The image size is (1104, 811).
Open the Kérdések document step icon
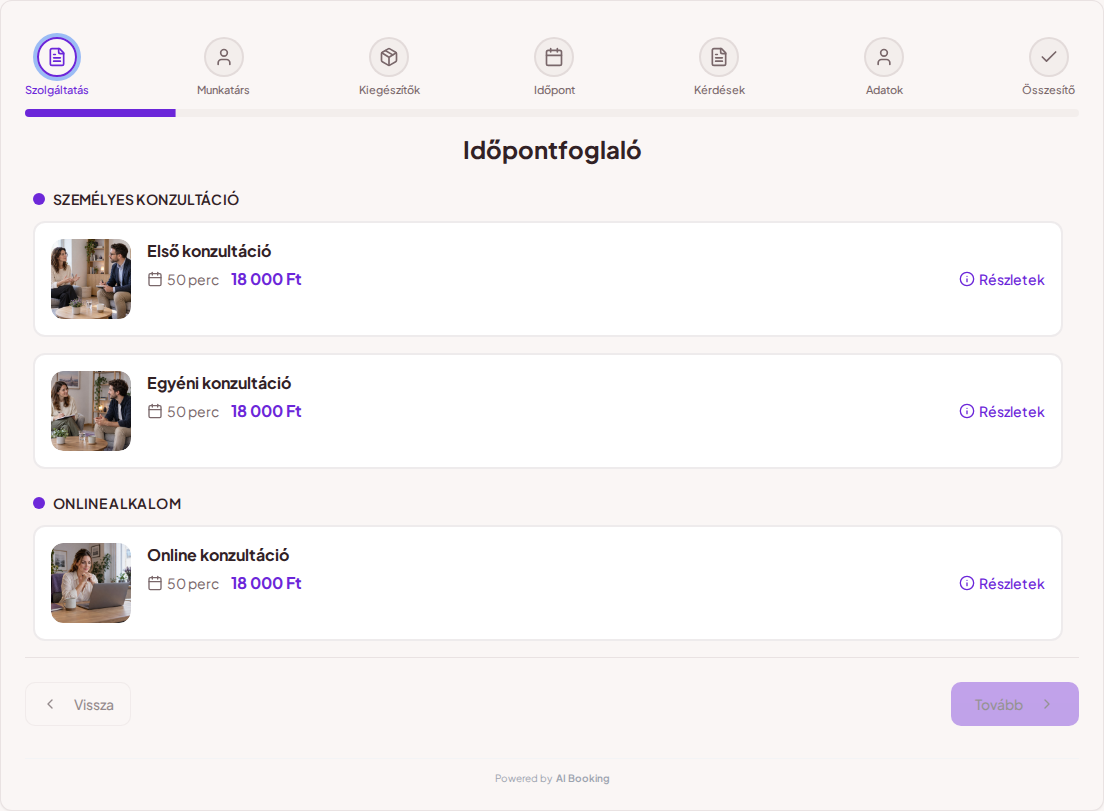[719, 57]
